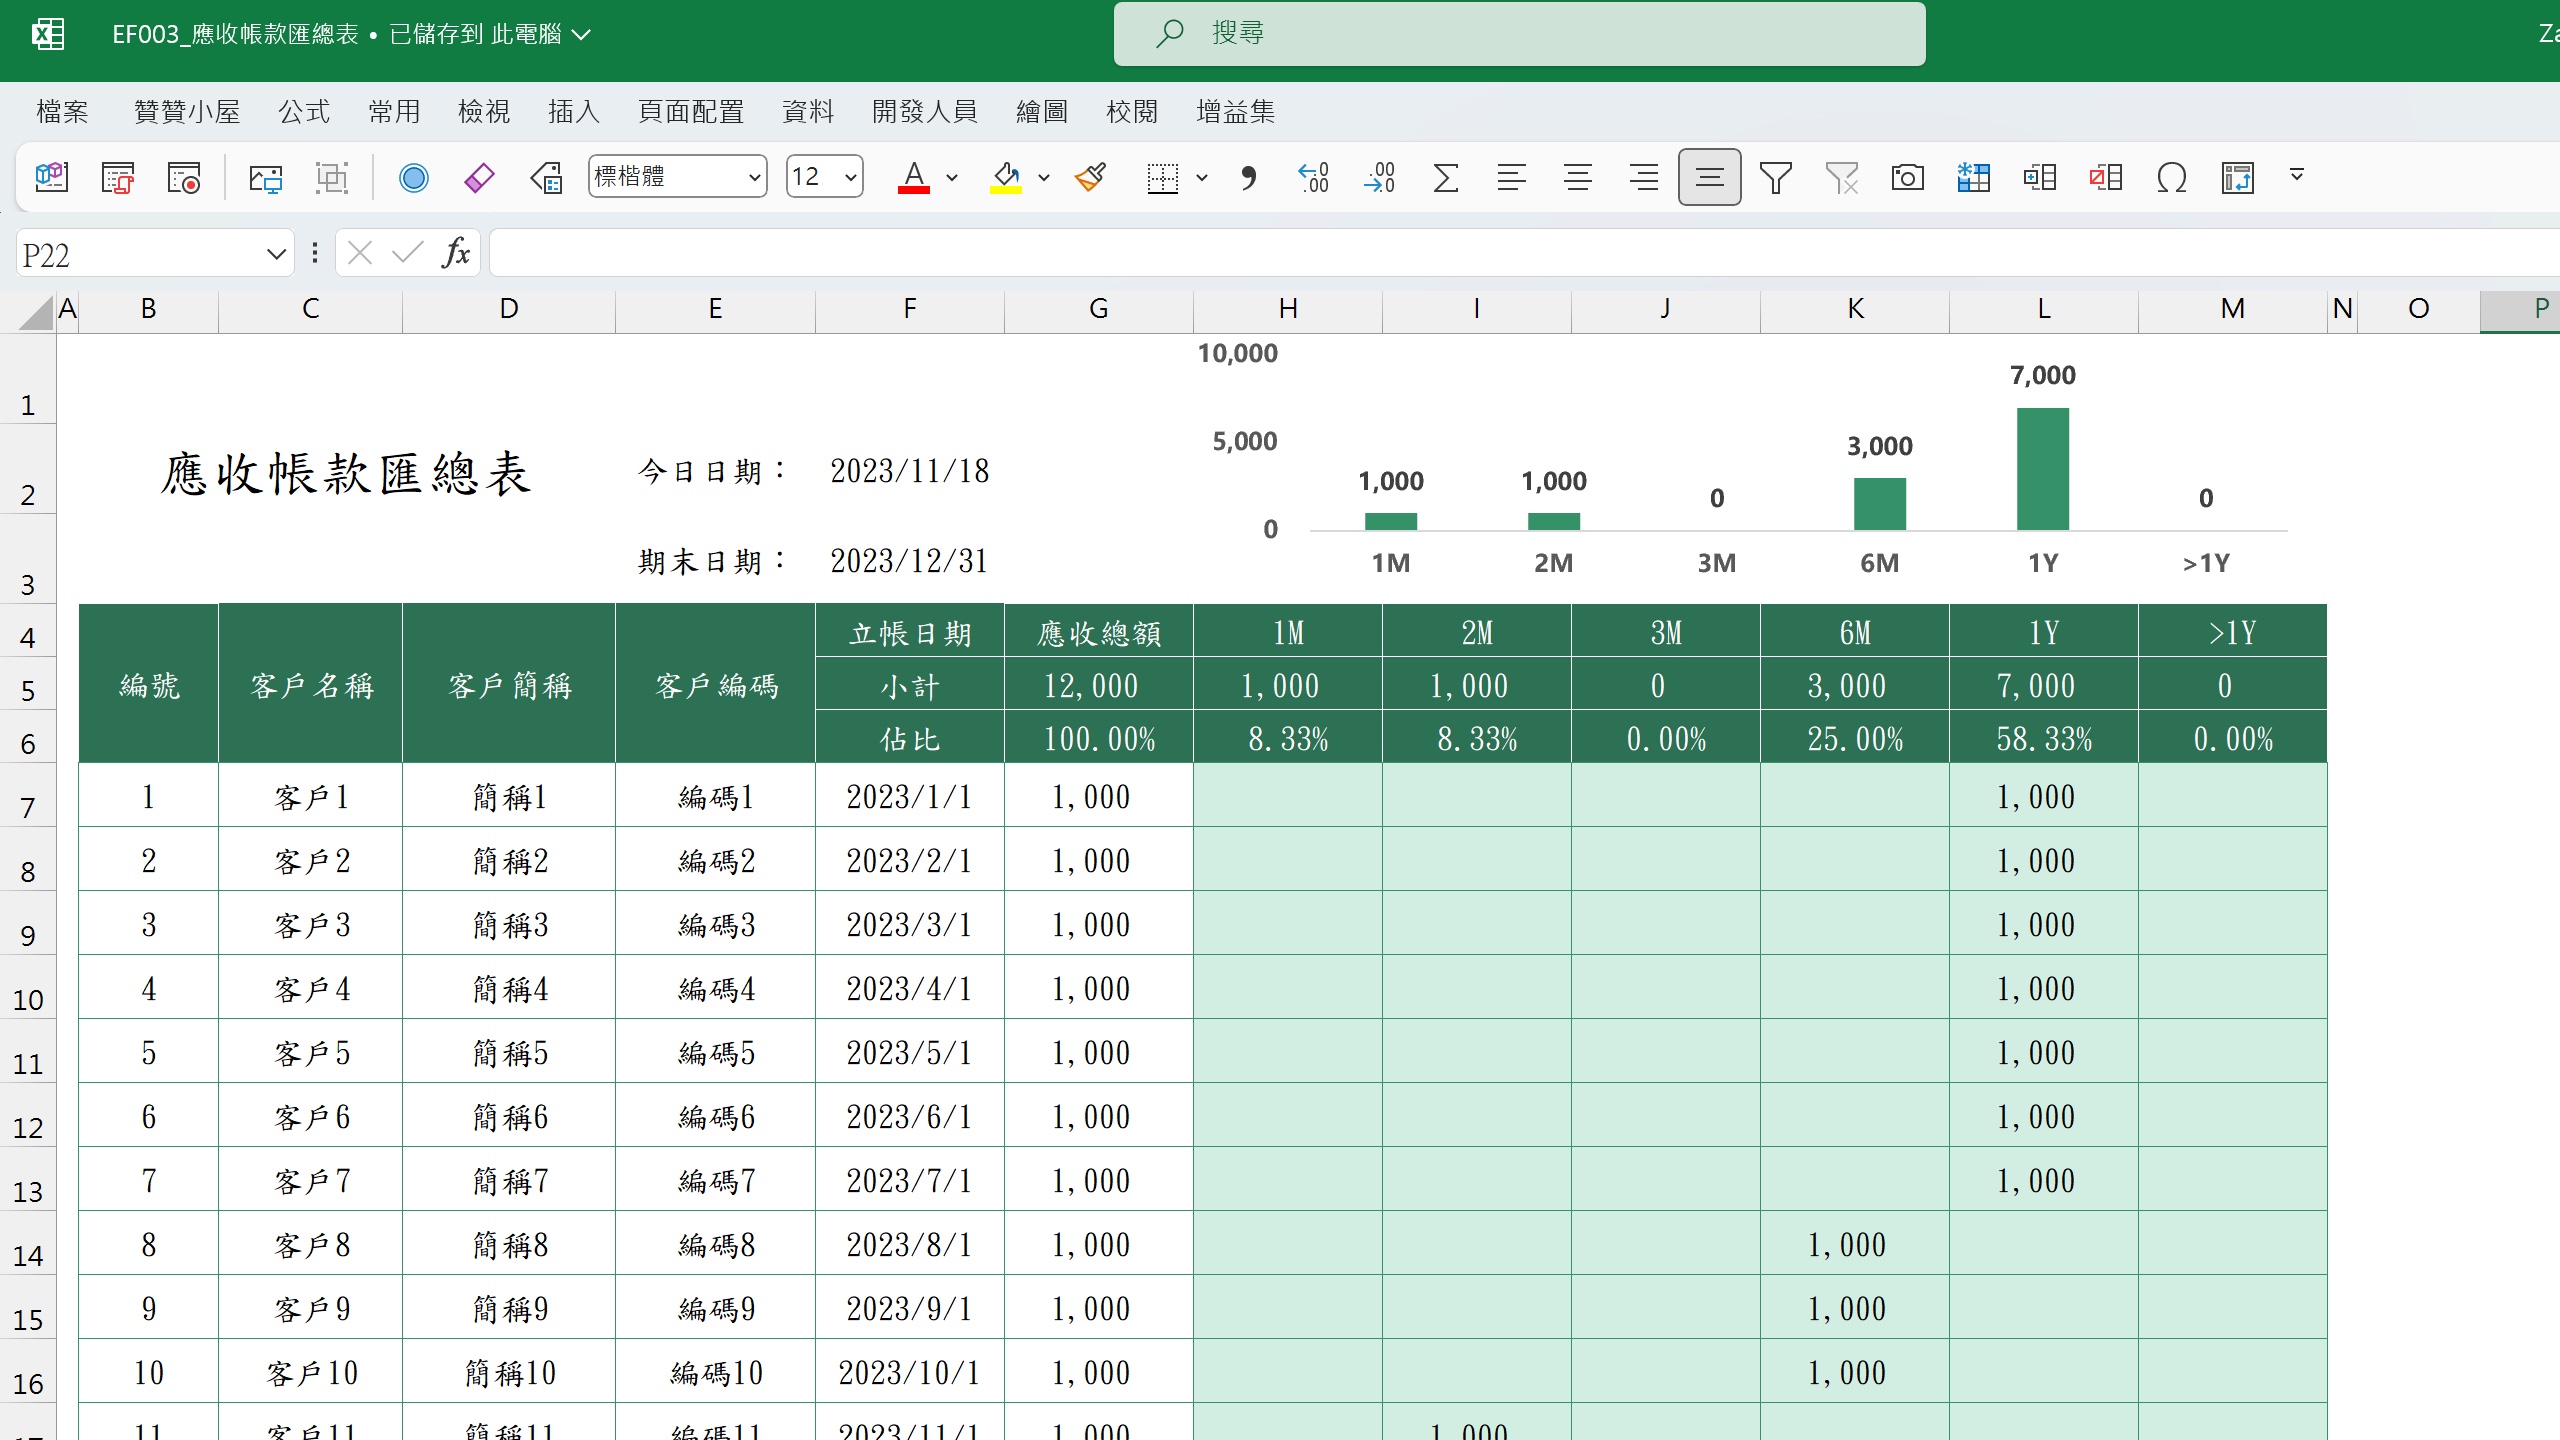This screenshot has height=1440, width=2560.
Task: Insert the Omega special symbol
Action: [2172, 177]
